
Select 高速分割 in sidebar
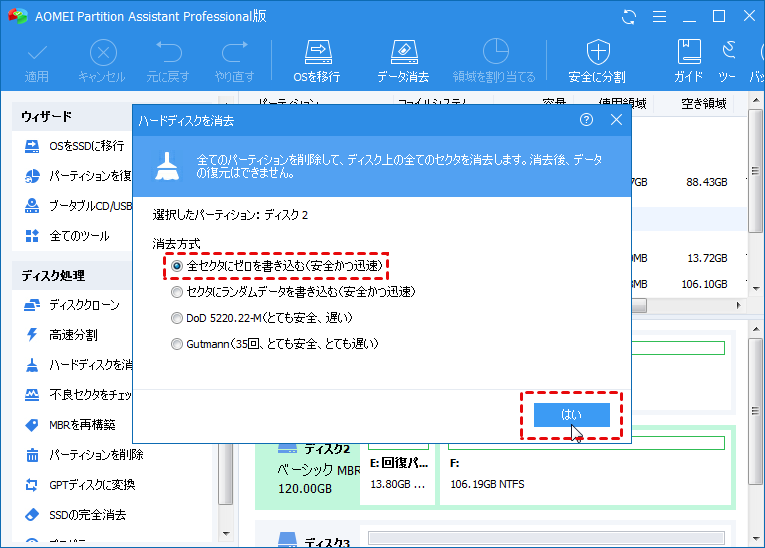tap(61, 335)
